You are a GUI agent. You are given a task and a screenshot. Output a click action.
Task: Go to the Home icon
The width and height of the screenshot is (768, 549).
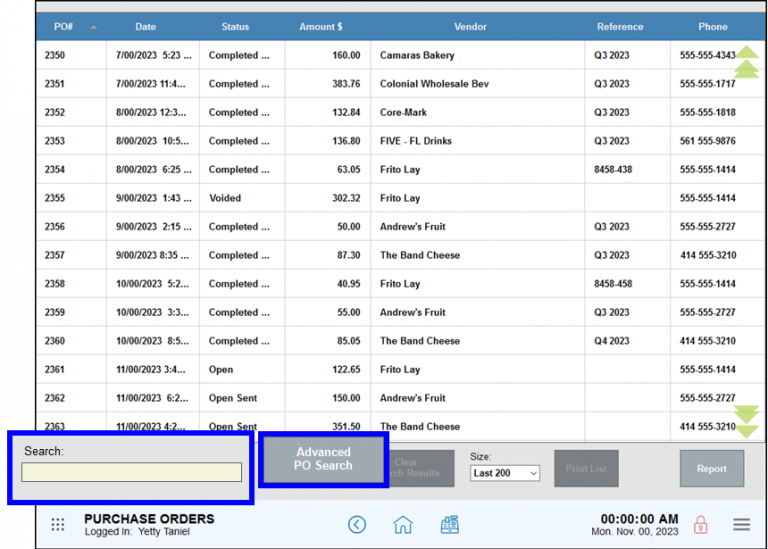tap(403, 525)
